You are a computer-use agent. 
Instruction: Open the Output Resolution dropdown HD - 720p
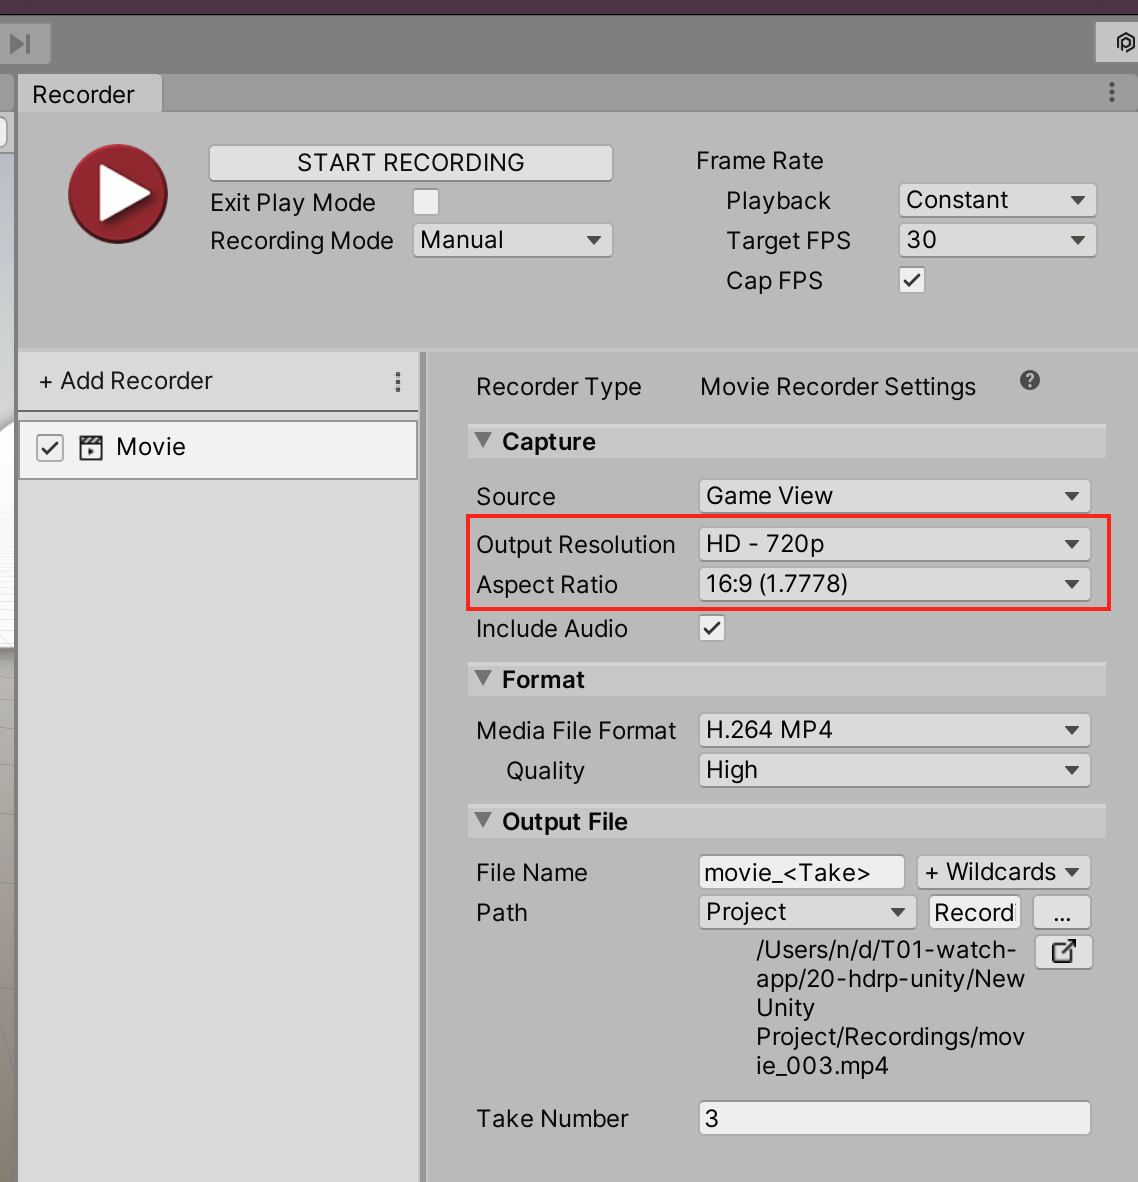(x=895, y=544)
